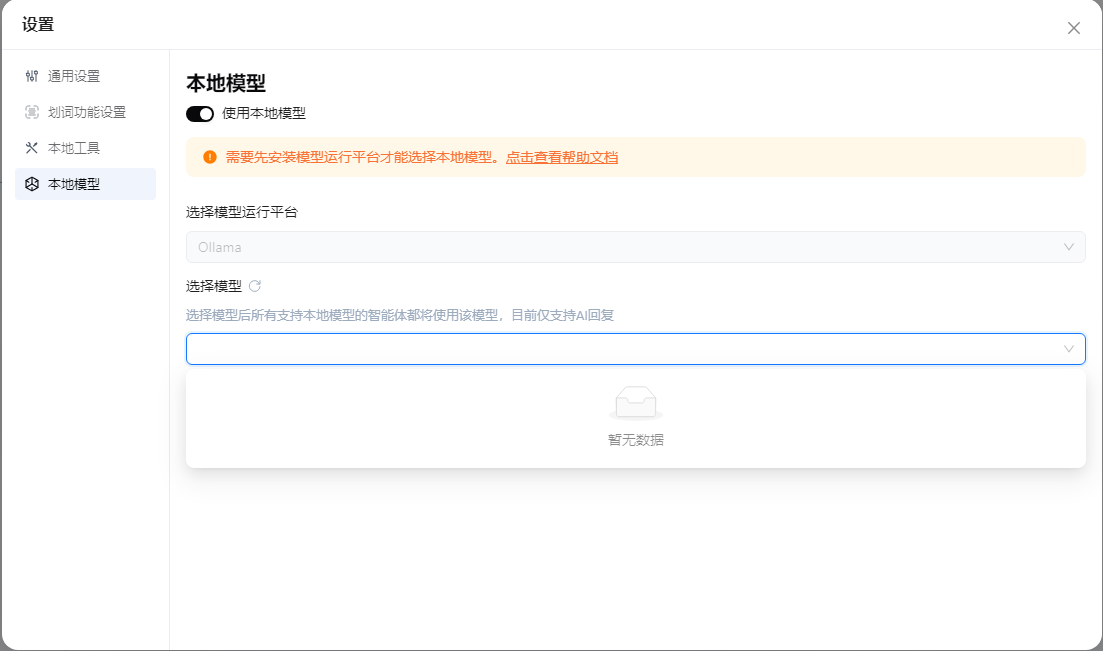Click the sliders icon beside 通用设置
1103x651 pixels.
coord(32,76)
